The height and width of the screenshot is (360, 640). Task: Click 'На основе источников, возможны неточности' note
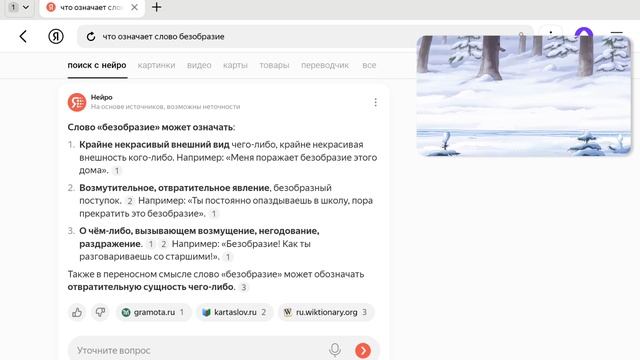[165, 107]
